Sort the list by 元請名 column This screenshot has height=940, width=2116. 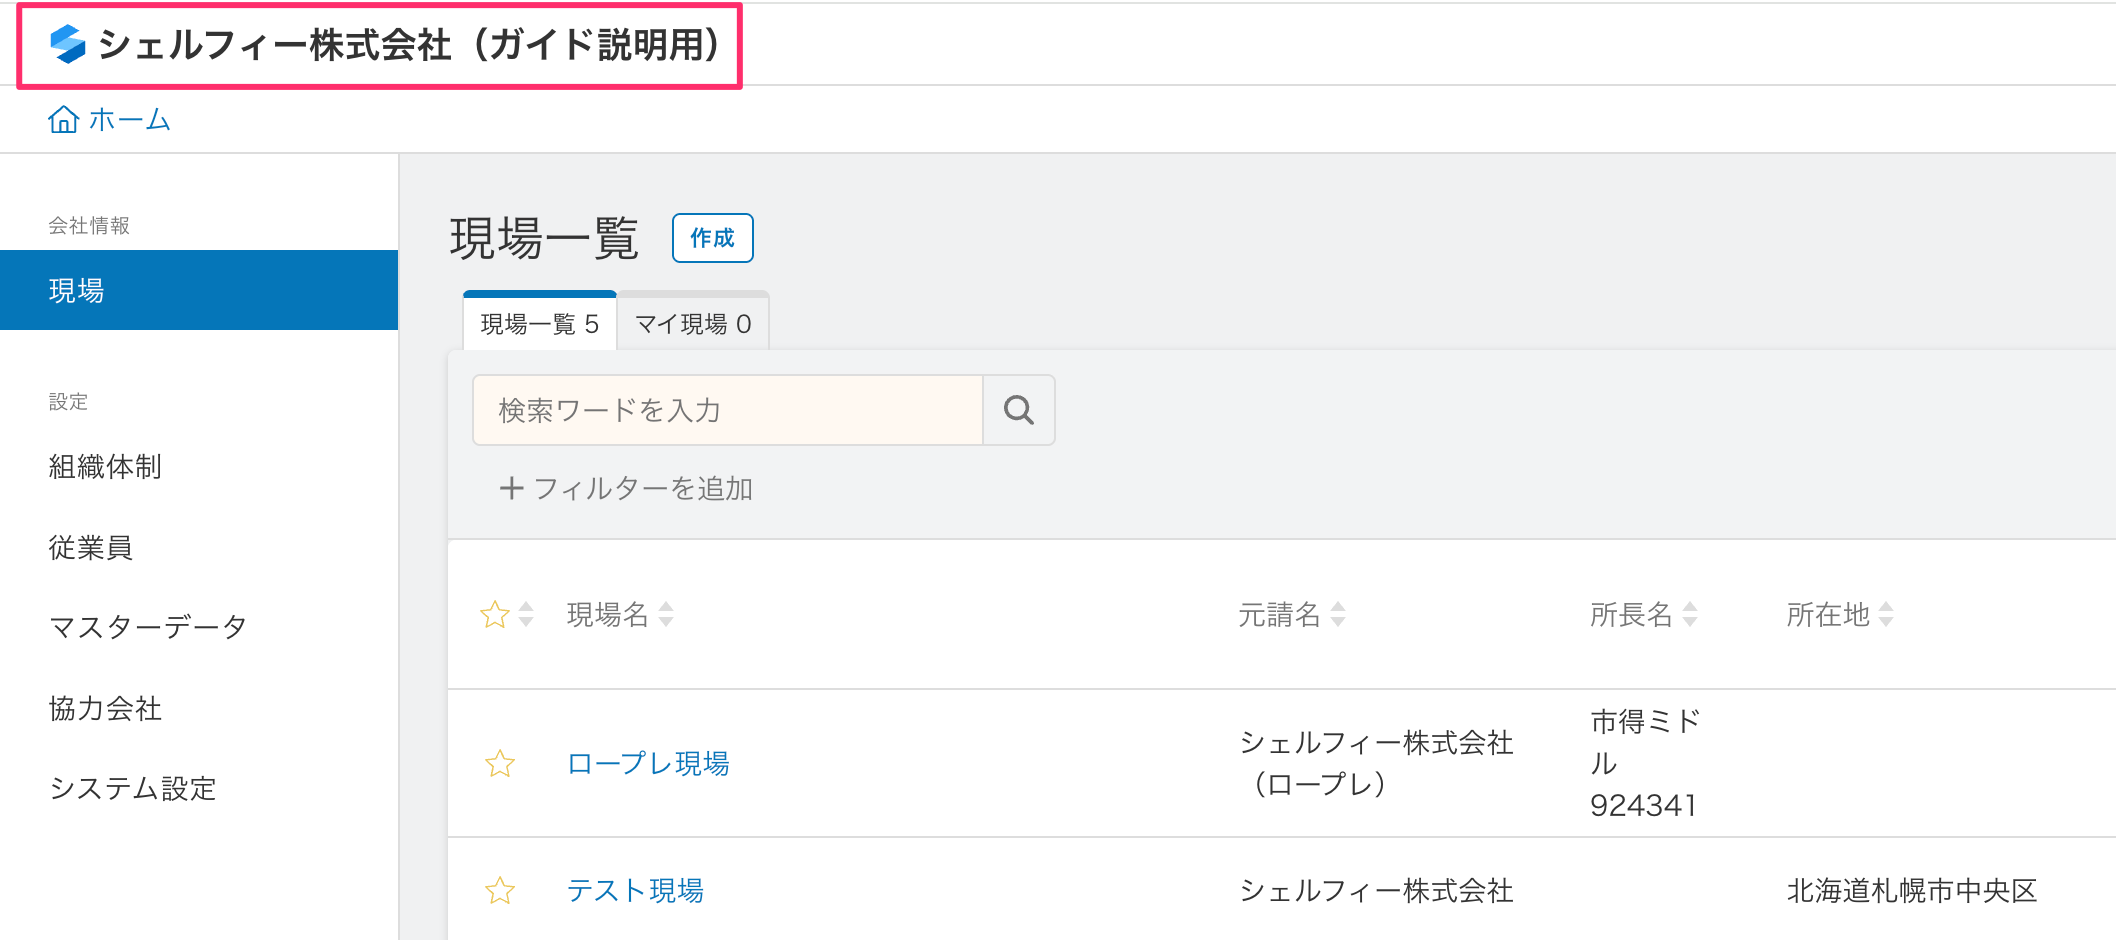pyautogui.click(x=1338, y=614)
